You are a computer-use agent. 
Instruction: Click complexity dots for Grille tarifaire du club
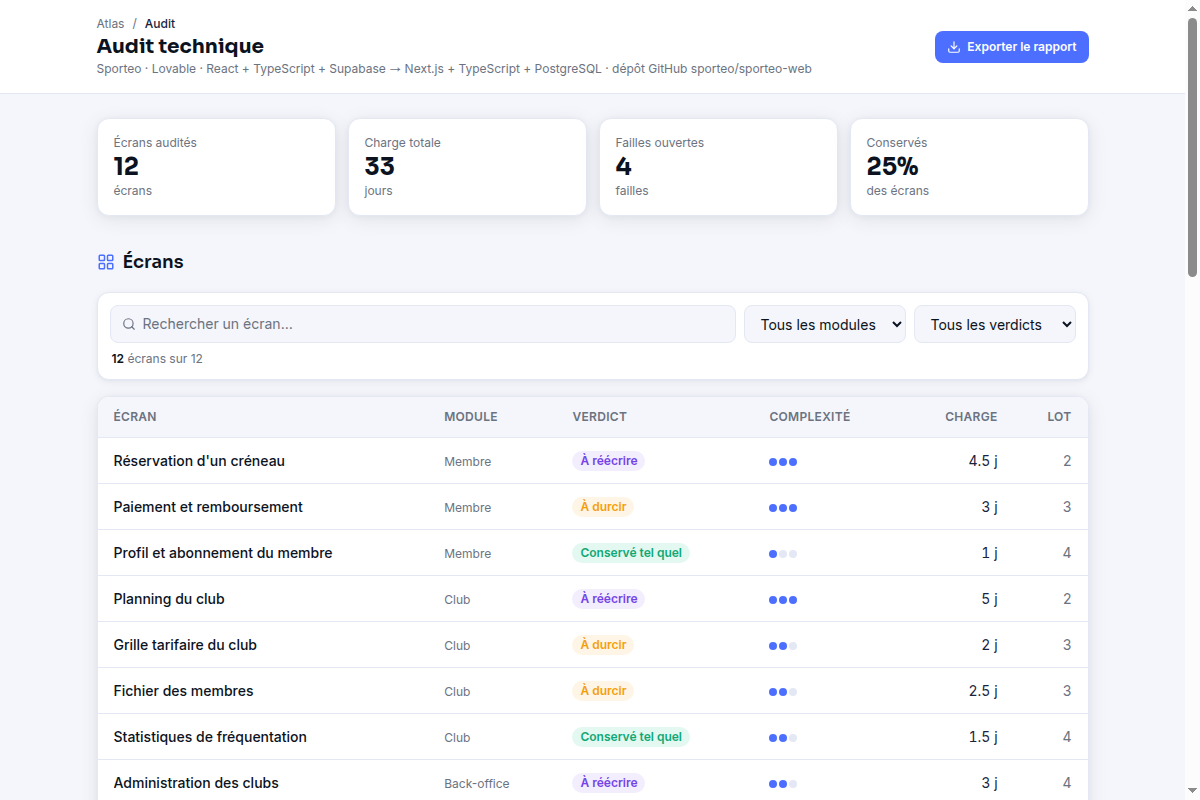[783, 646]
